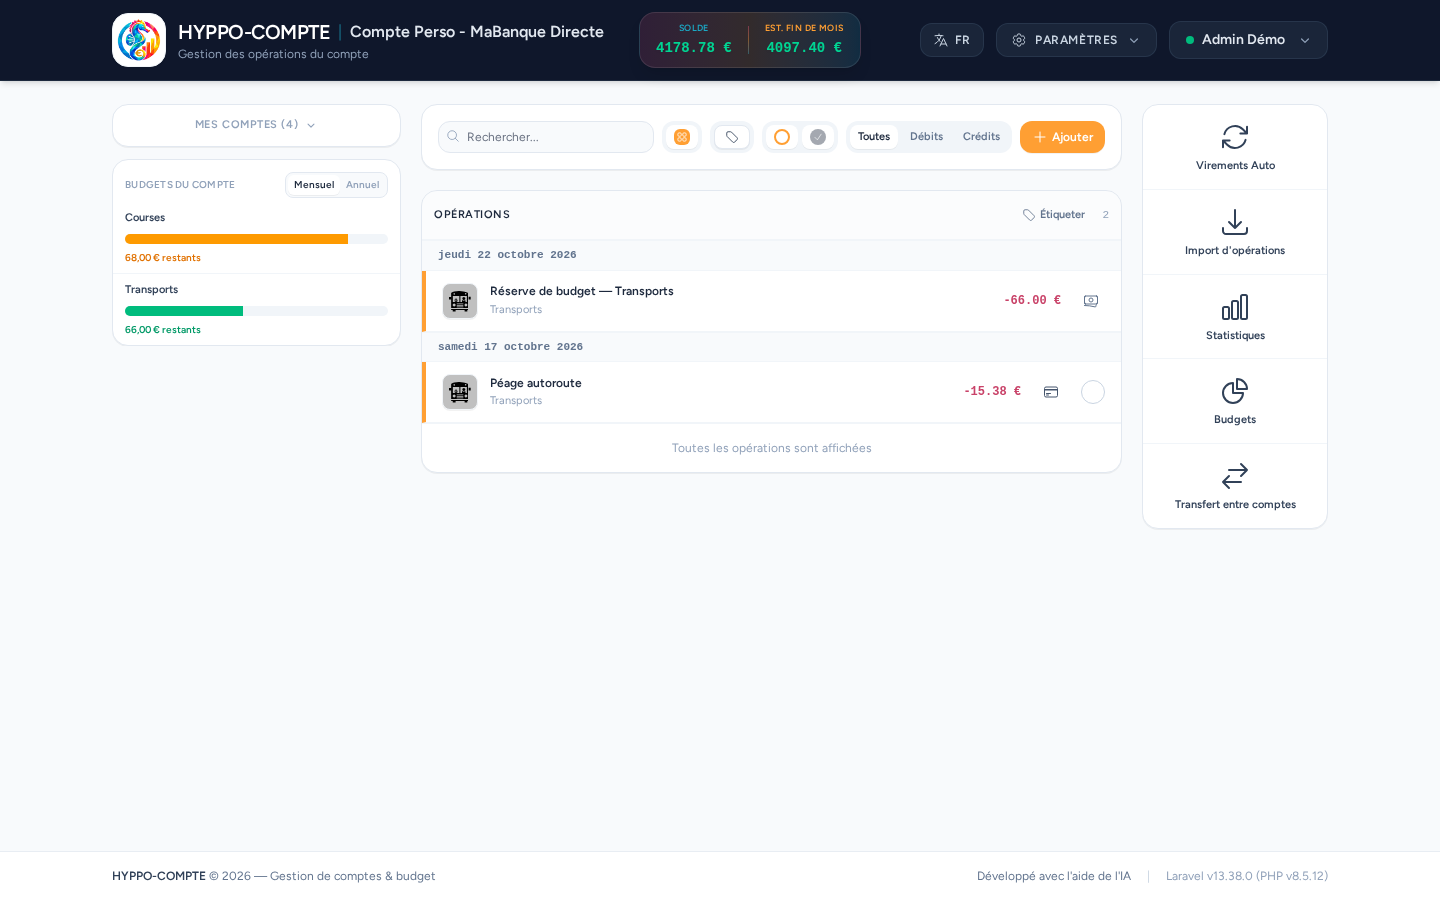Viewport: 1440px width, 900px height.
Task: Click the Transports budget progress bar
Action: pyautogui.click(x=256, y=311)
